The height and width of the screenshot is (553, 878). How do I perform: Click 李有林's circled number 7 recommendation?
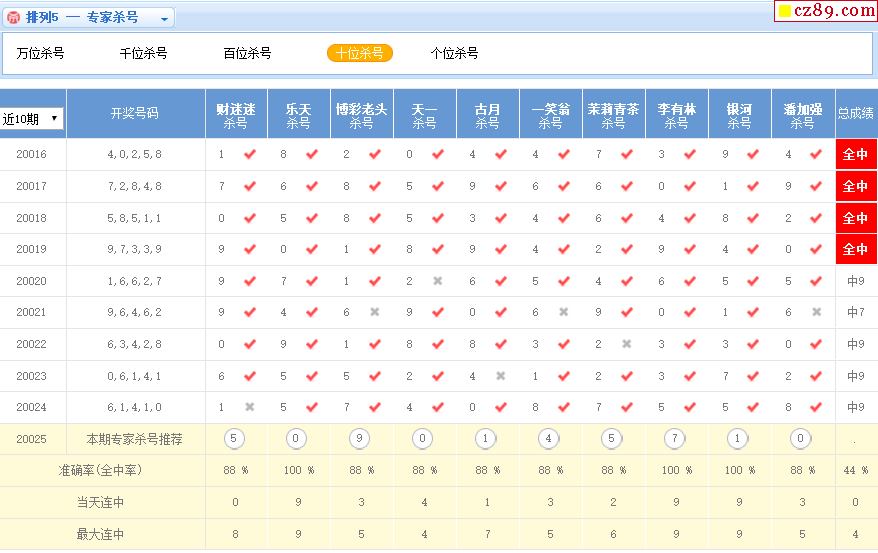pyautogui.click(x=676, y=438)
